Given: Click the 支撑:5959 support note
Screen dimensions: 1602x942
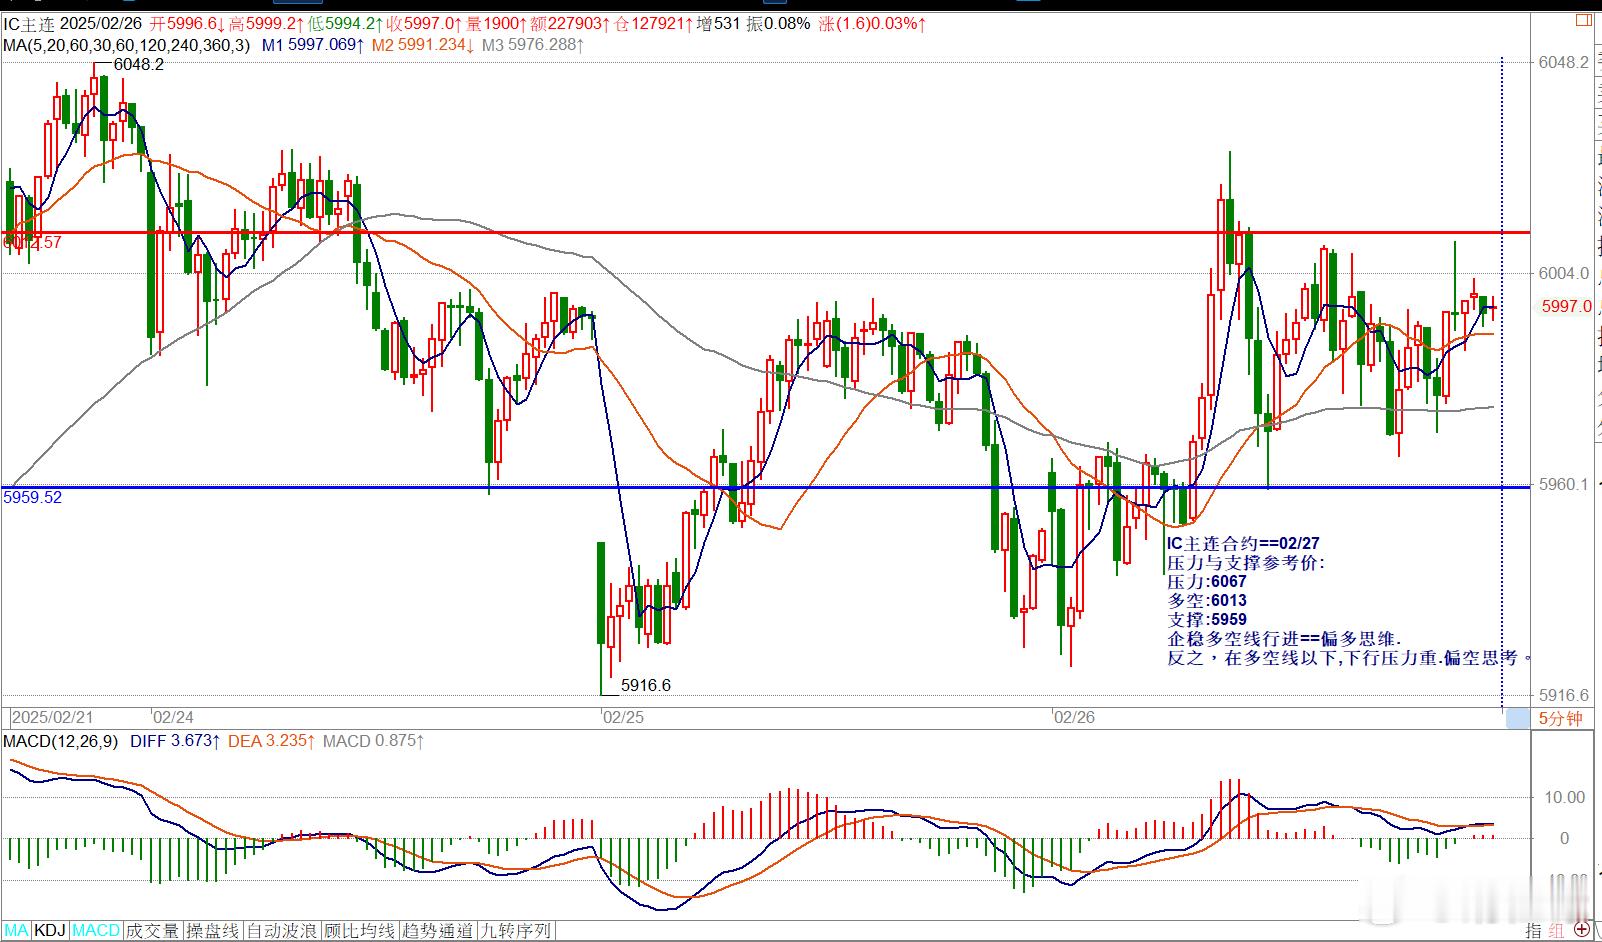Looking at the screenshot, I should coord(1207,619).
